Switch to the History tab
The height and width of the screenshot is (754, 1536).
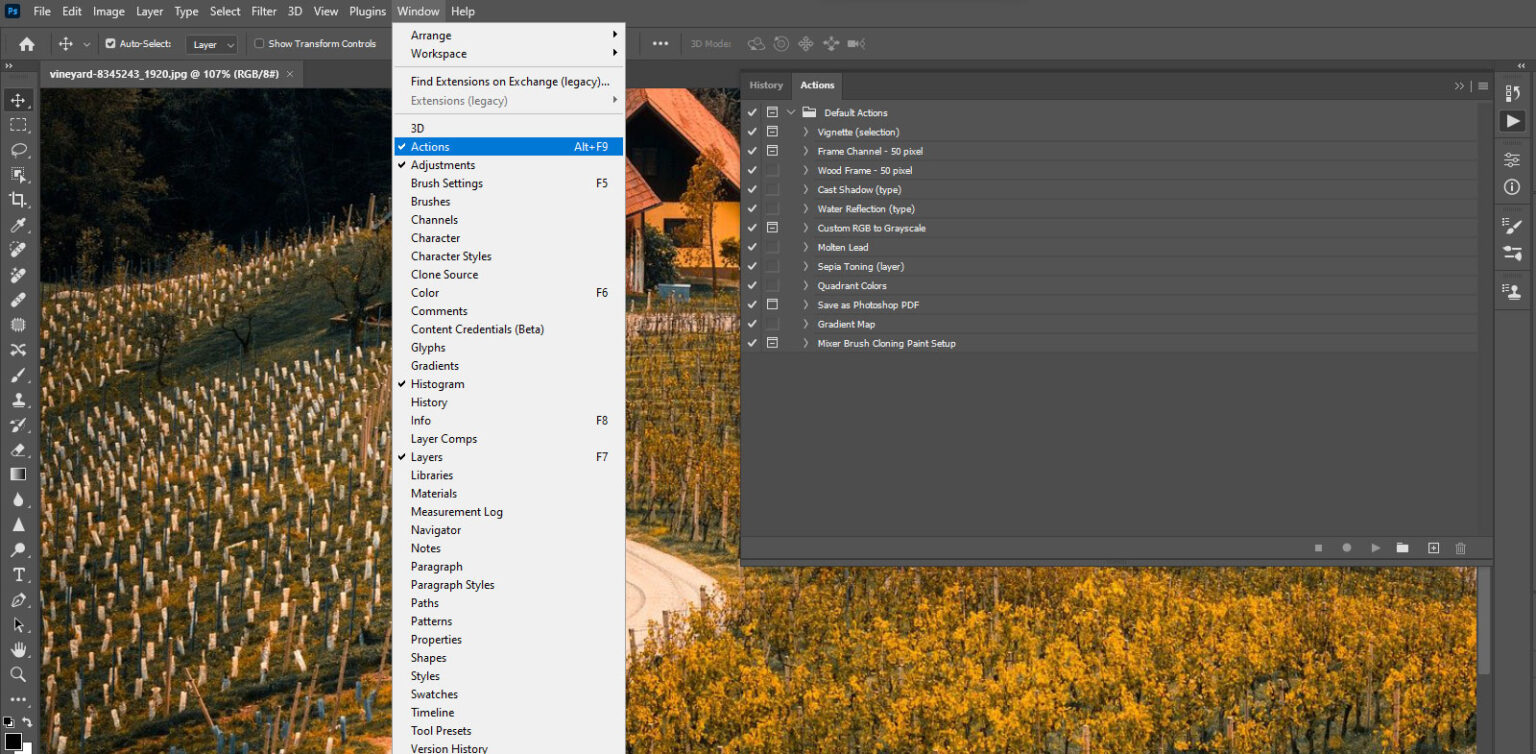click(766, 85)
